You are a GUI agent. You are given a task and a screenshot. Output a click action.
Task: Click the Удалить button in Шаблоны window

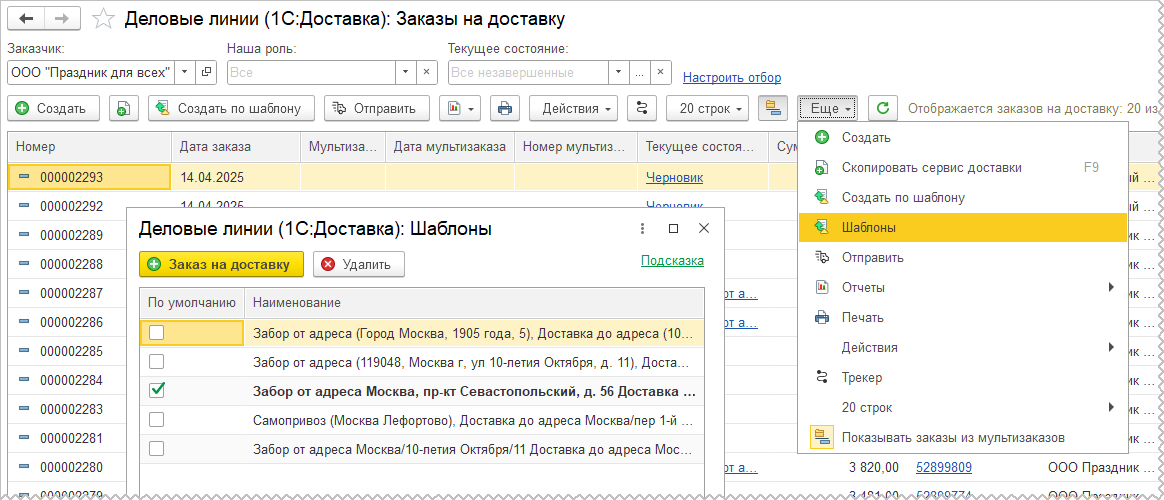pyautogui.click(x=358, y=264)
